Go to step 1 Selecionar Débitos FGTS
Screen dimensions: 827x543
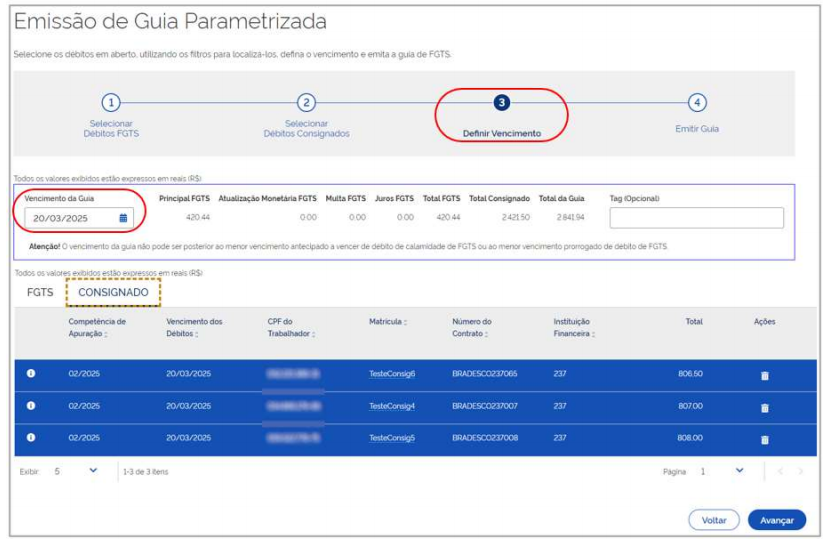(111, 103)
